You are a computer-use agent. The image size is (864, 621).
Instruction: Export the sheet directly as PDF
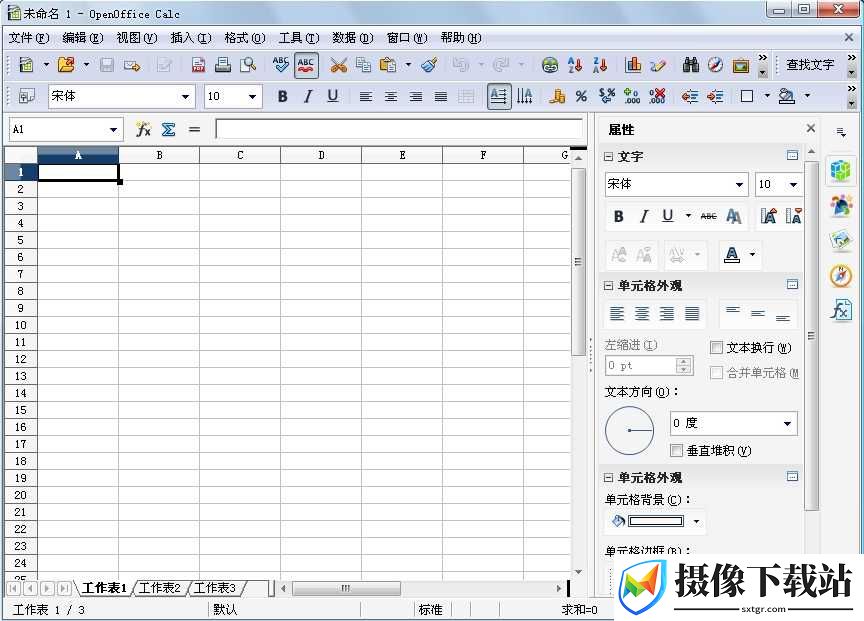[x=198, y=65]
